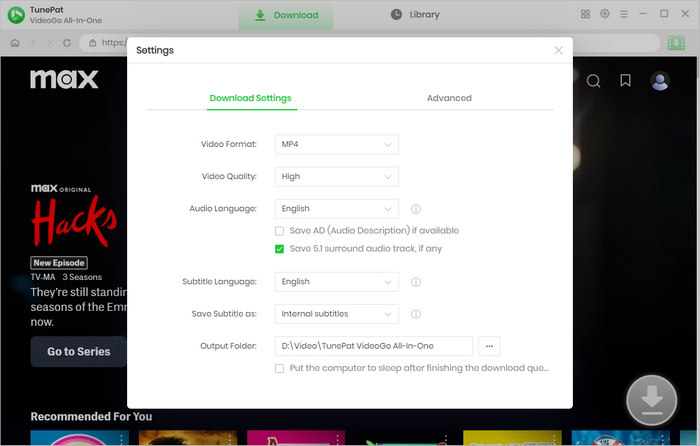
Task: Click the New Episode badge
Action: coord(59,263)
